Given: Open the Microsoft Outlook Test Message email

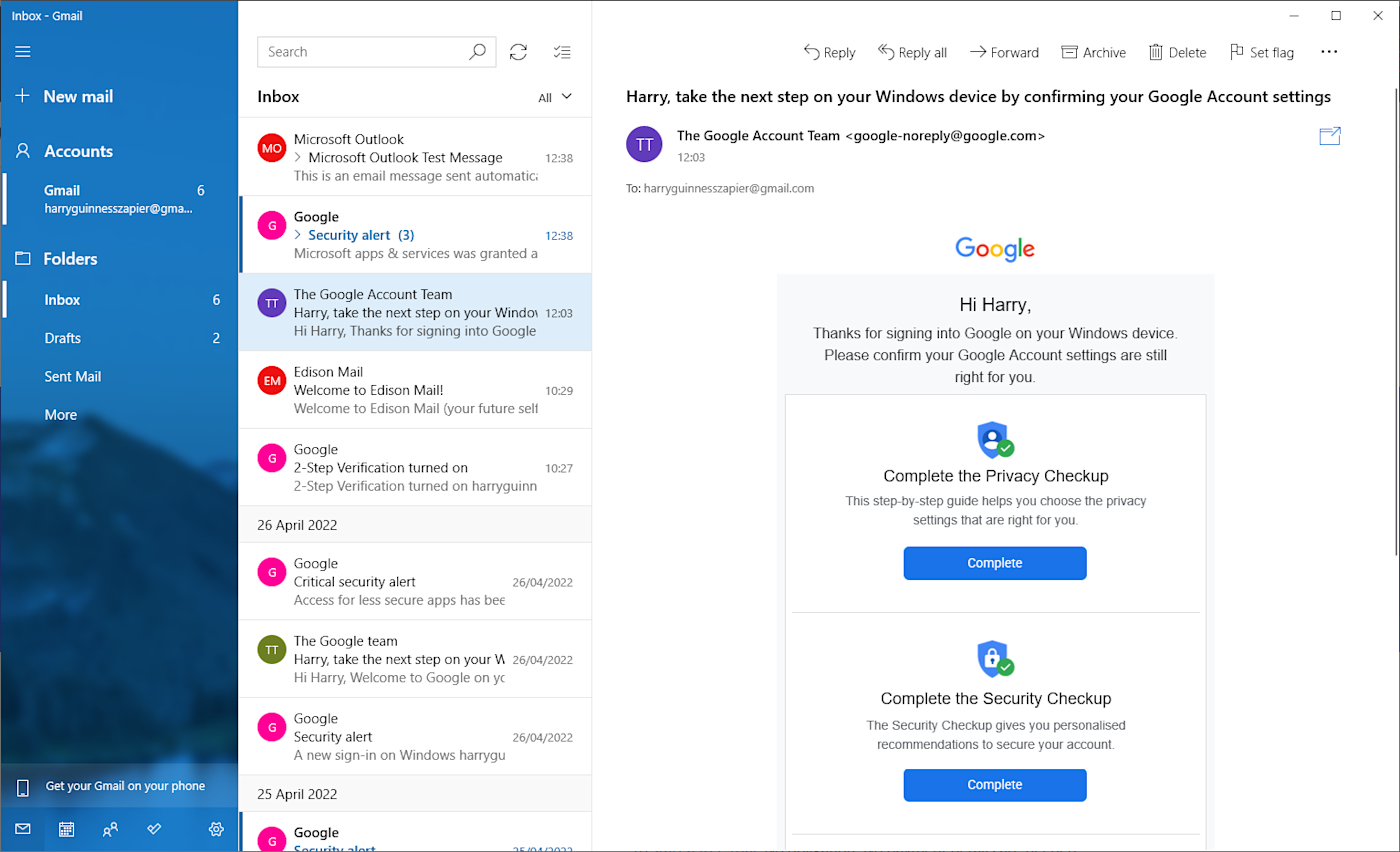Looking at the screenshot, I should (x=415, y=157).
